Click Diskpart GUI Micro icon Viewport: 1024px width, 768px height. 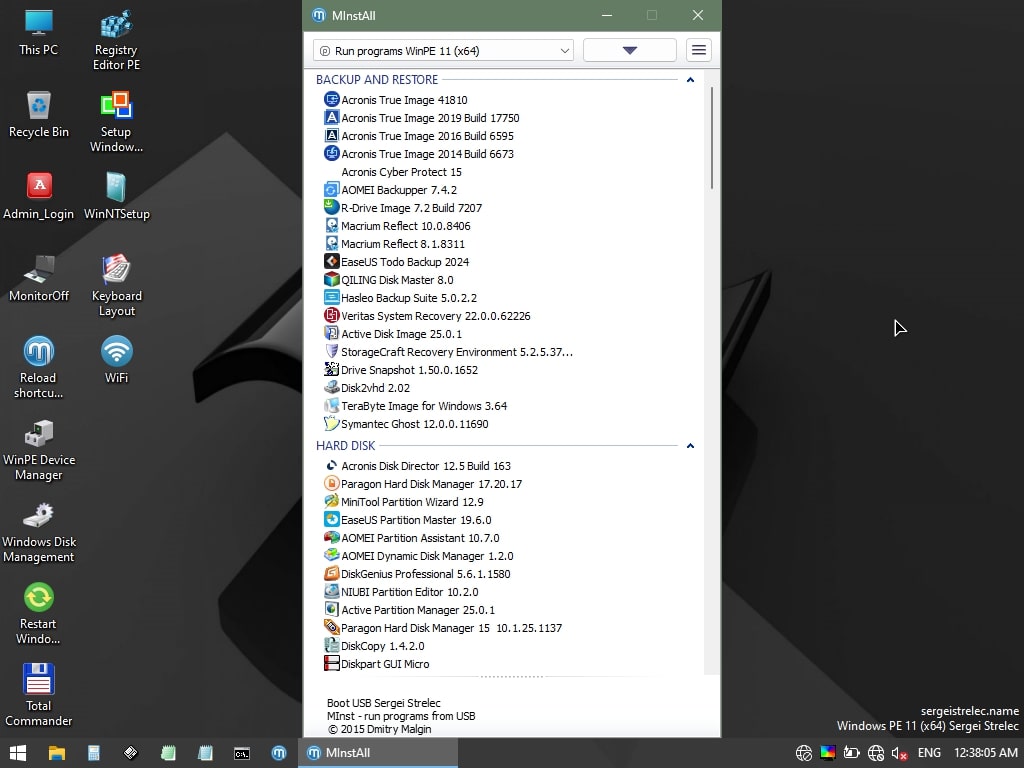332,664
